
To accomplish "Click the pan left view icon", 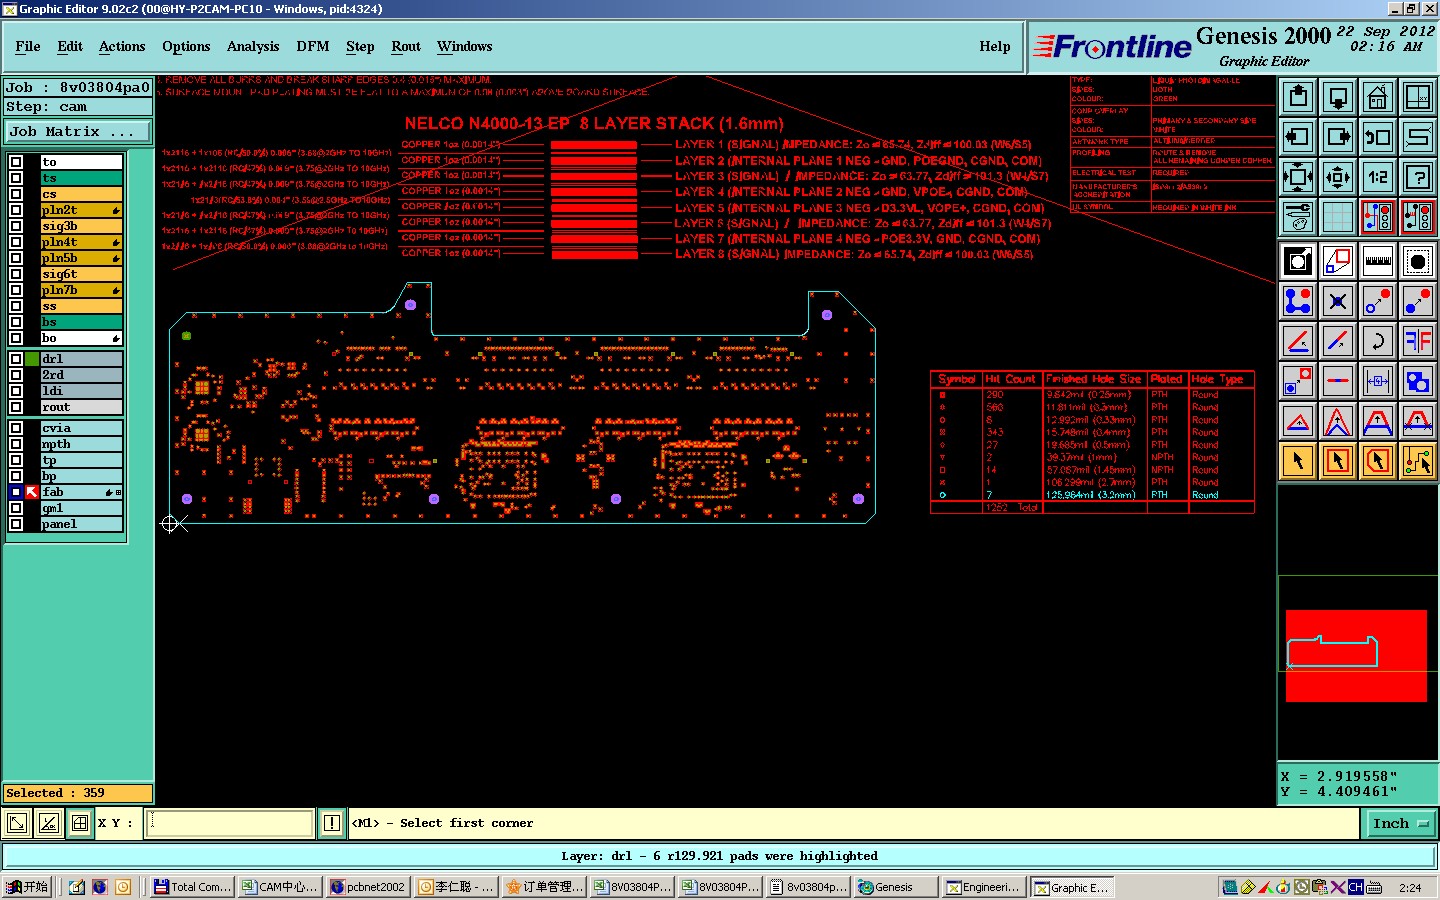I will click(x=1298, y=137).
